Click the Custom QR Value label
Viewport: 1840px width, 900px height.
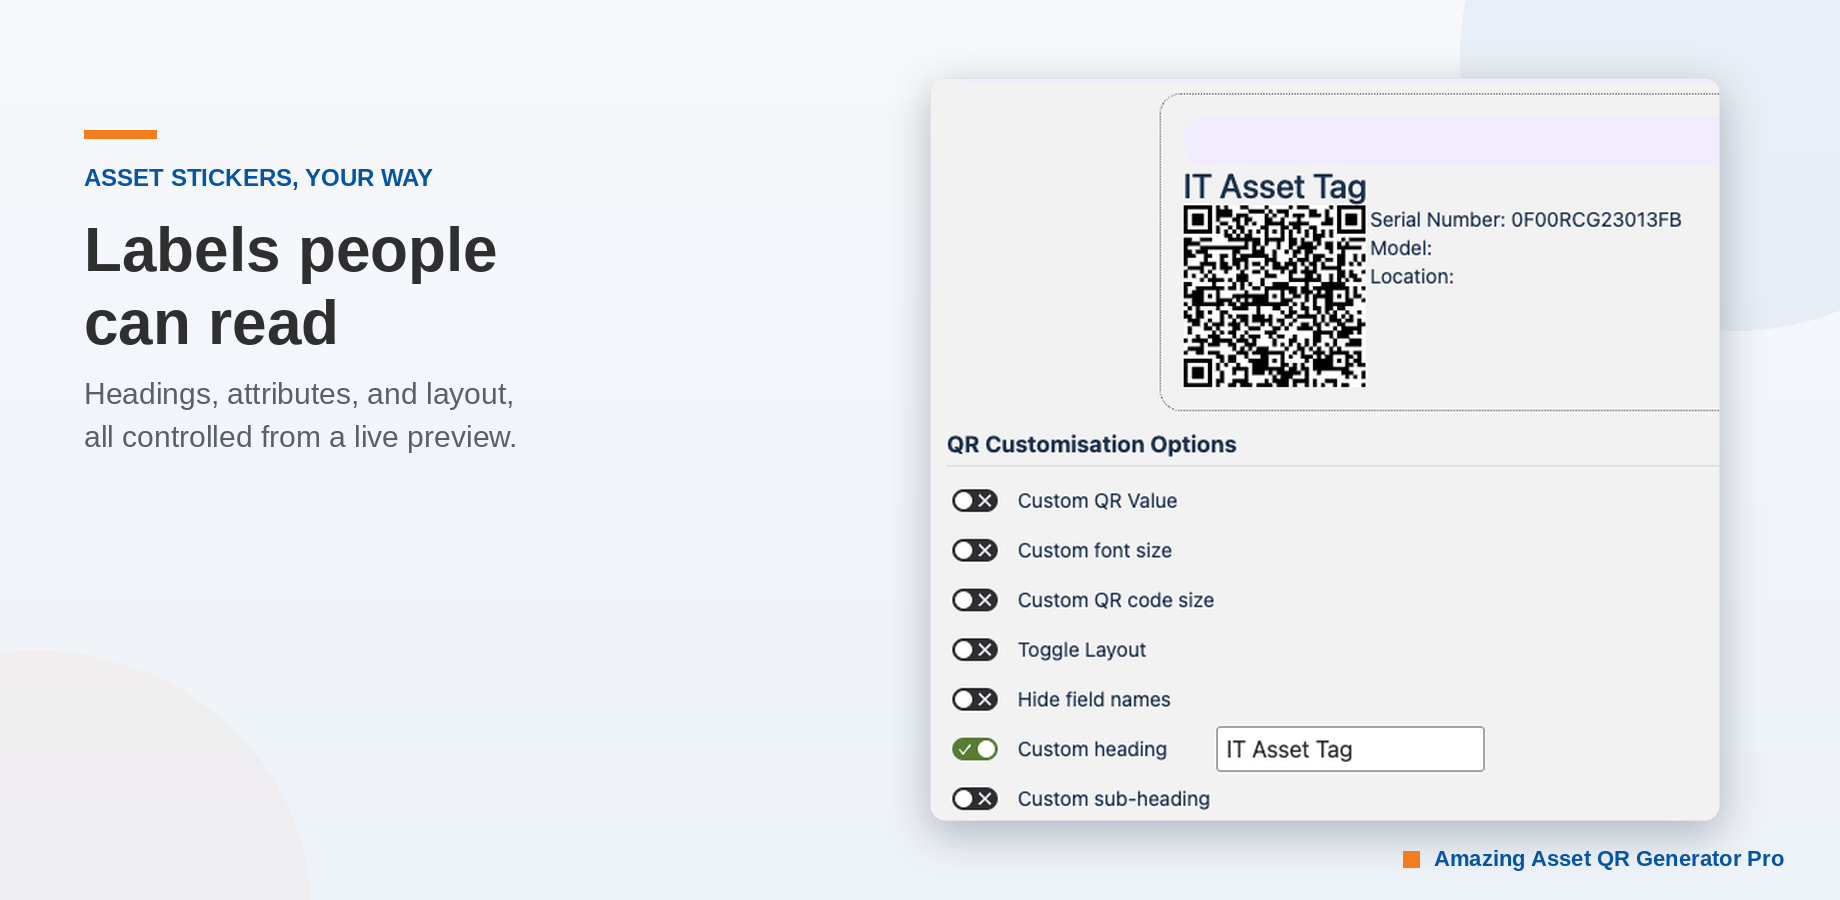[1097, 501]
